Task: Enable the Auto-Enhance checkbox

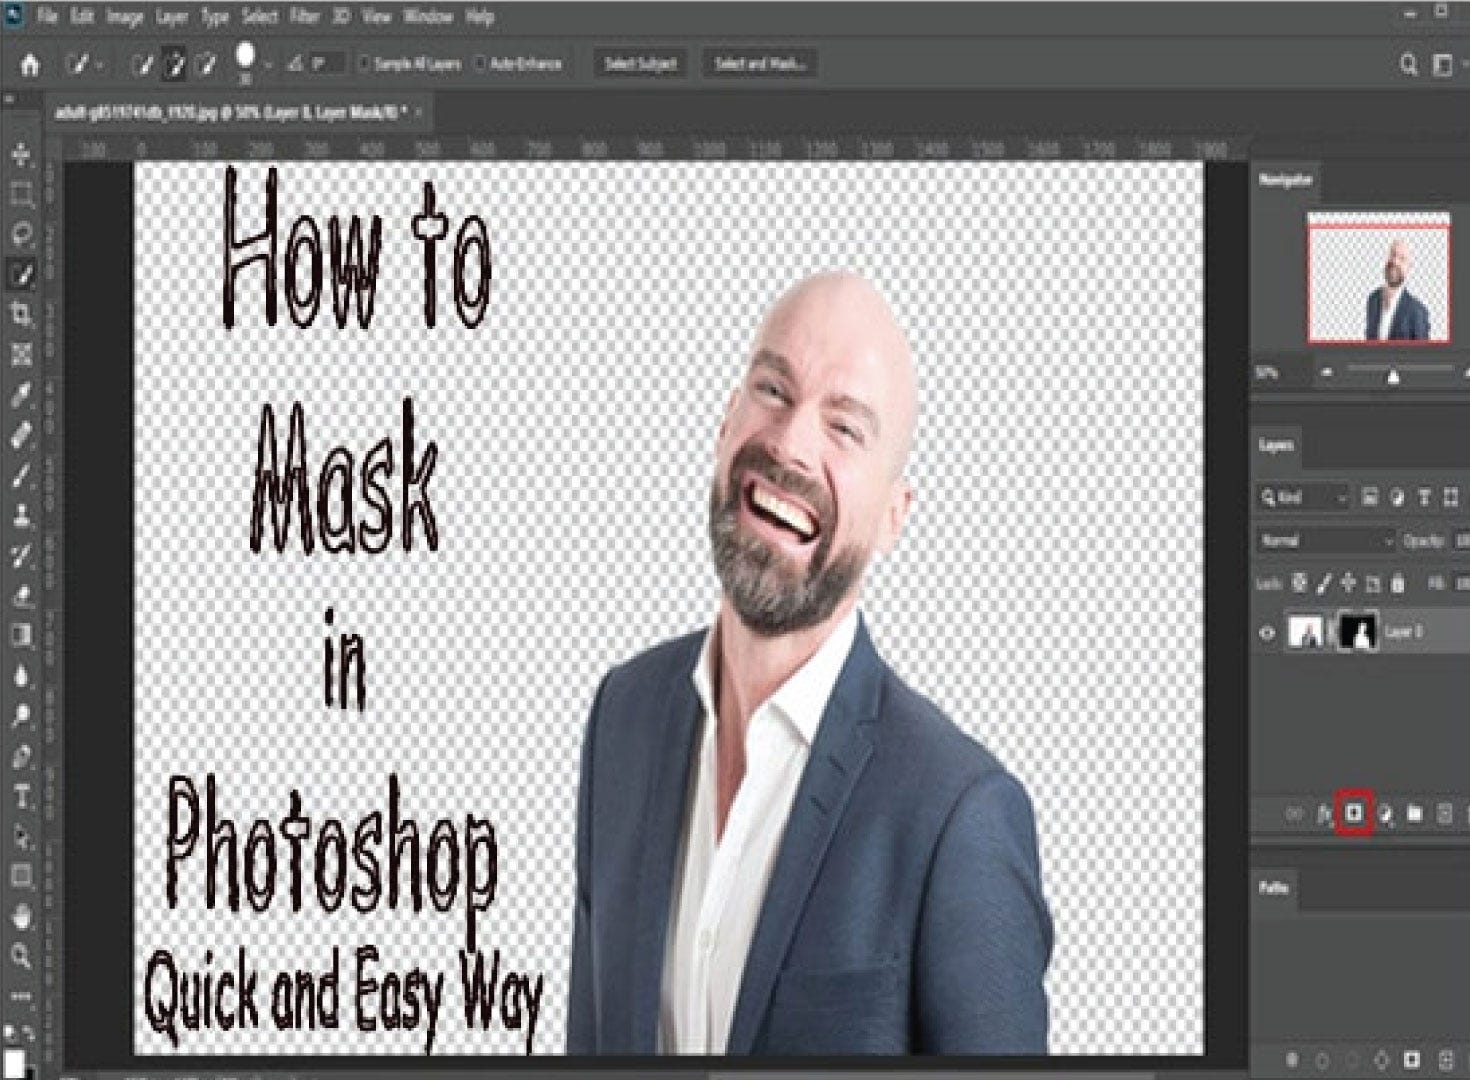Action: [480, 64]
